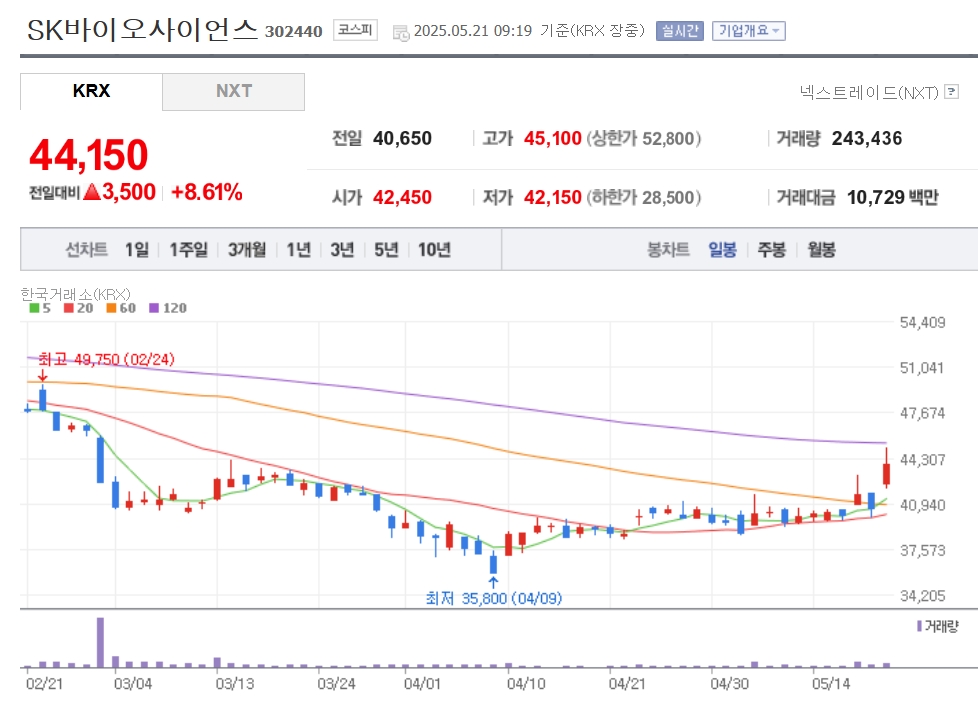Click the current price 44,150
Screen dimensions: 978x709
click(89, 155)
